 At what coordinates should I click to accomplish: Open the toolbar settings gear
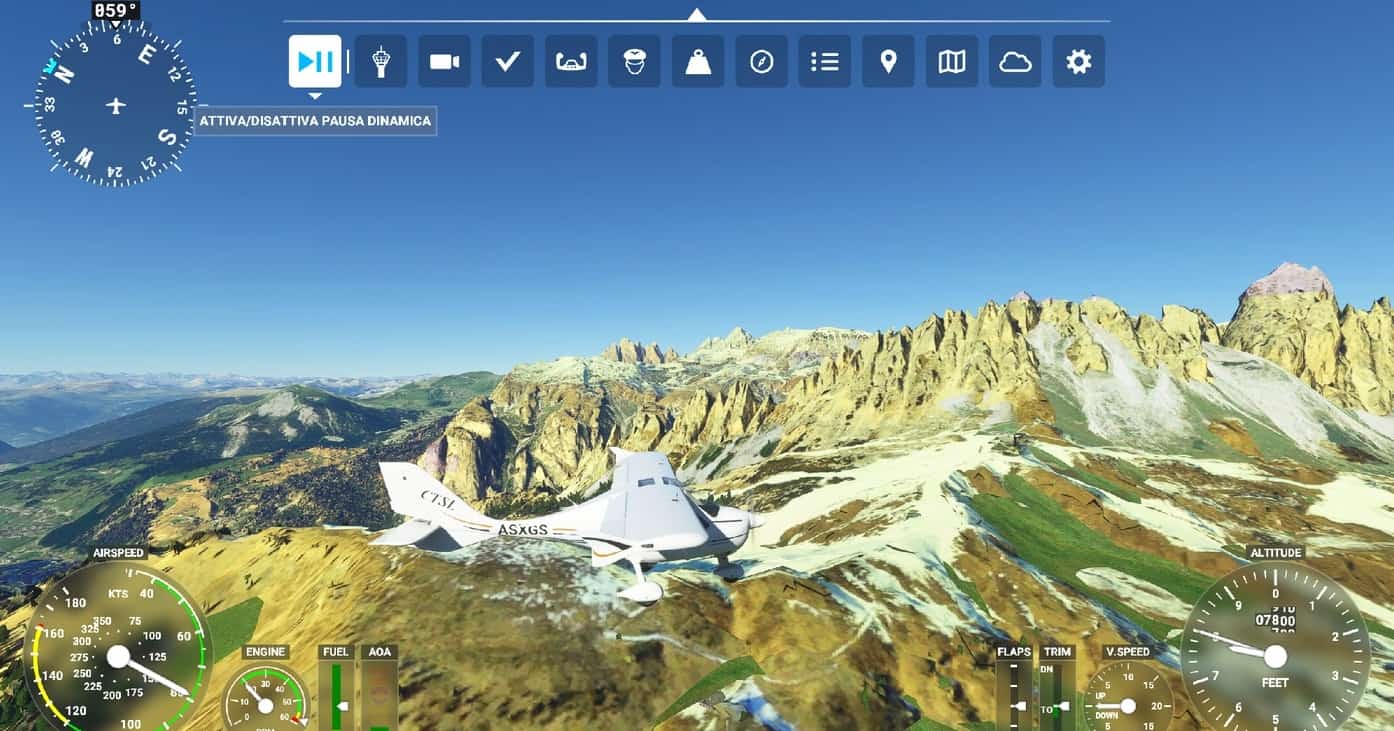1078,61
